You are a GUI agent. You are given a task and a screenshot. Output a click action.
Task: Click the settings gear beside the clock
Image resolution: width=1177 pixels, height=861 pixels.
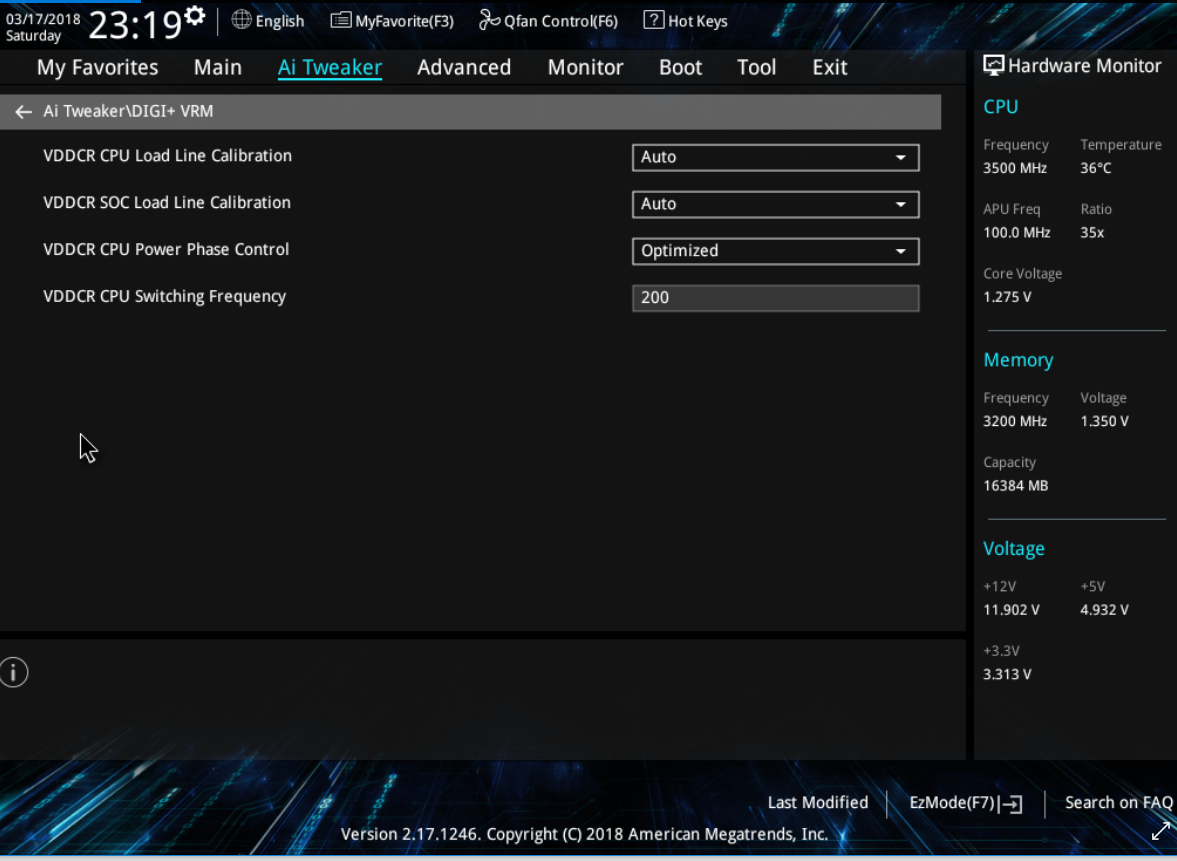[194, 16]
